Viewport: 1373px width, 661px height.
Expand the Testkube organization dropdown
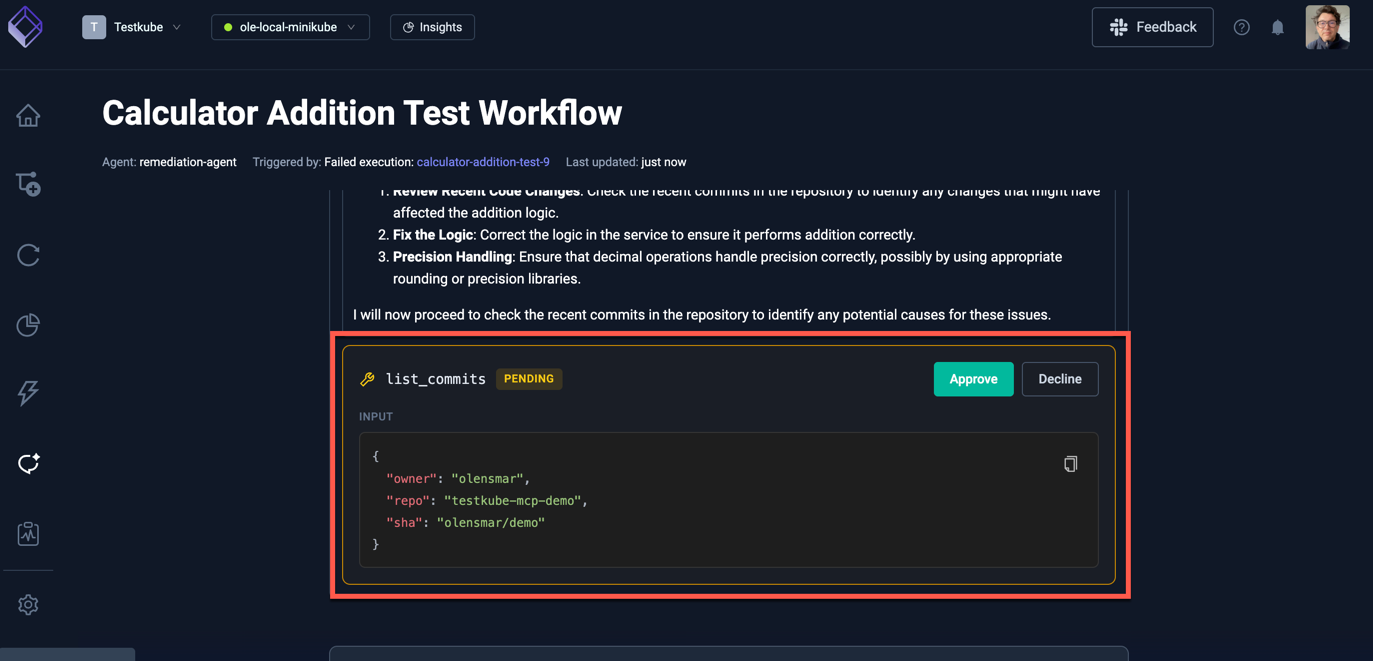pos(135,27)
